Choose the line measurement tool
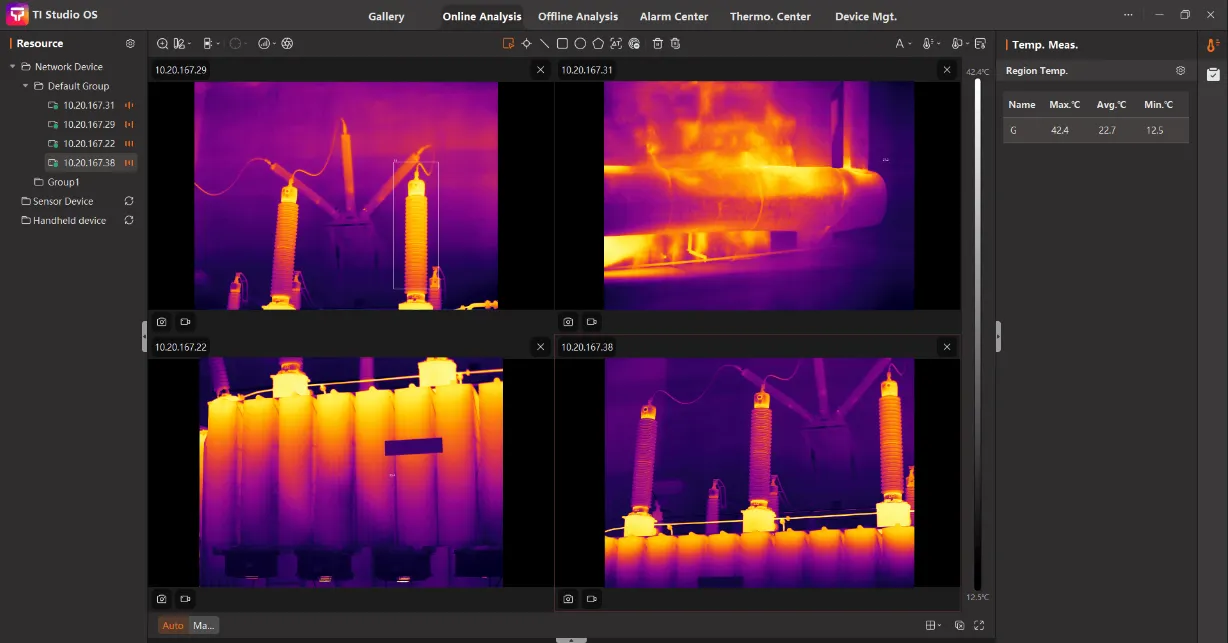This screenshot has width=1228, height=643. 544,44
